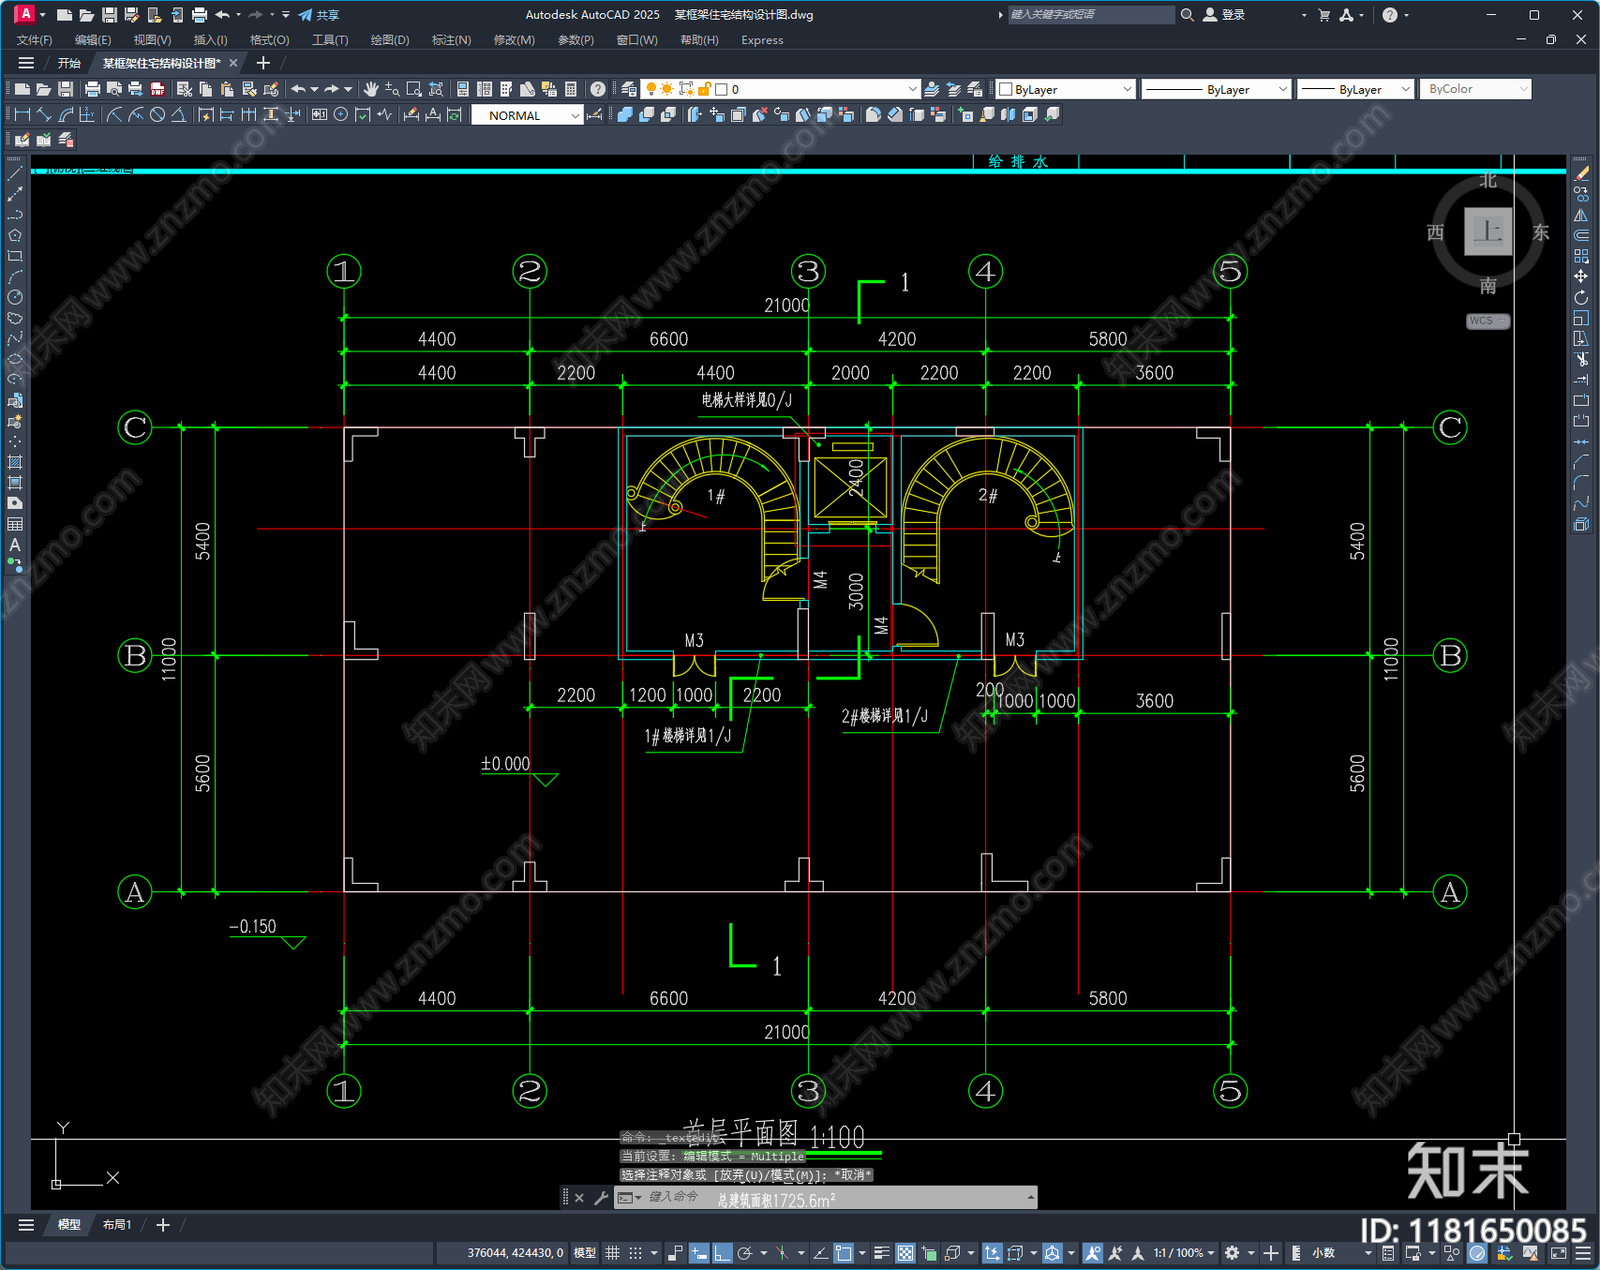The width and height of the screenshot is (1600, 1270).
Task: Select the Diameter dimension tool
Action: (157, 115)
